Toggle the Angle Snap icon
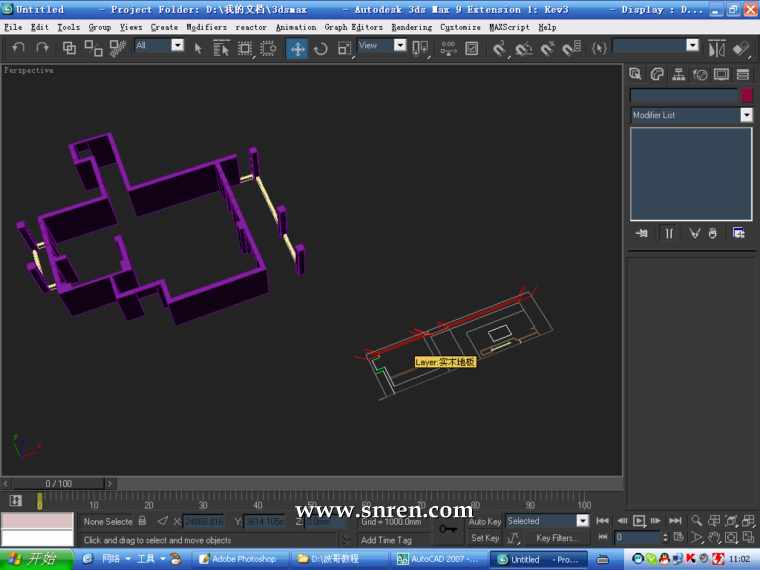The height and width of the screenshot is (570, 760). [x=523, y=48]
